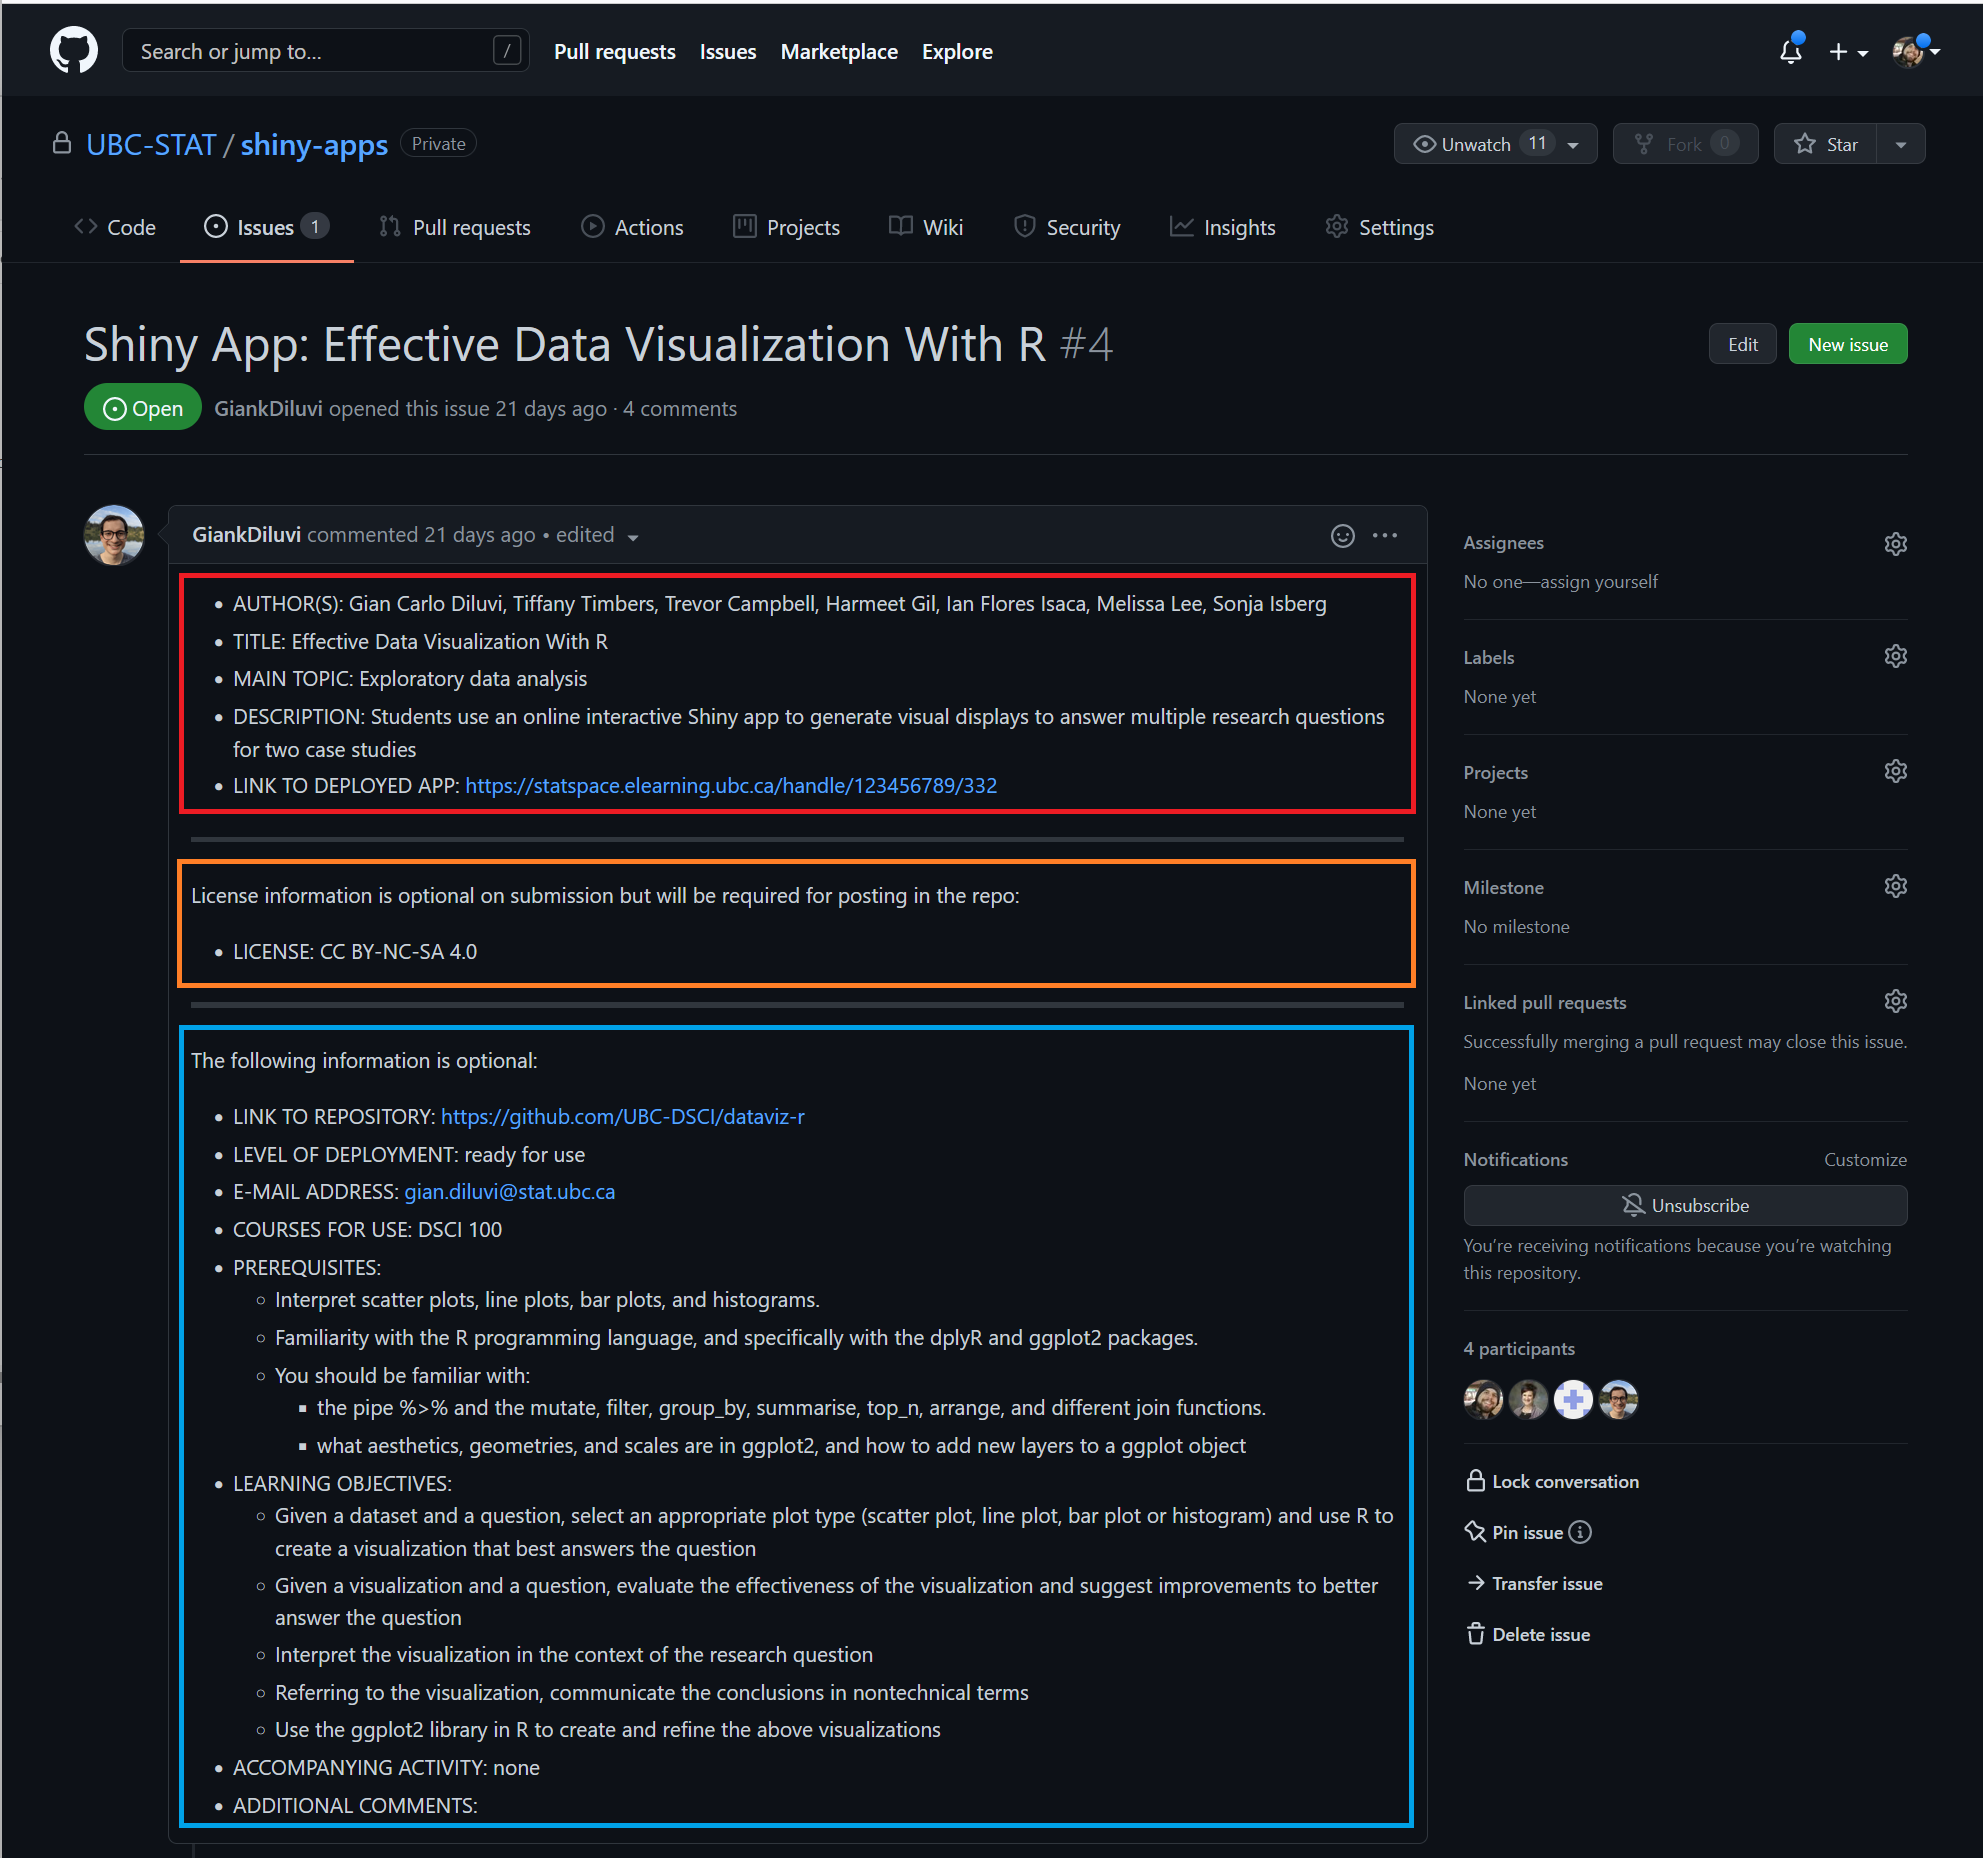Open the user avatar menu
Viewport: 1983px width, 1858px height.
(x=1915, y=51)
